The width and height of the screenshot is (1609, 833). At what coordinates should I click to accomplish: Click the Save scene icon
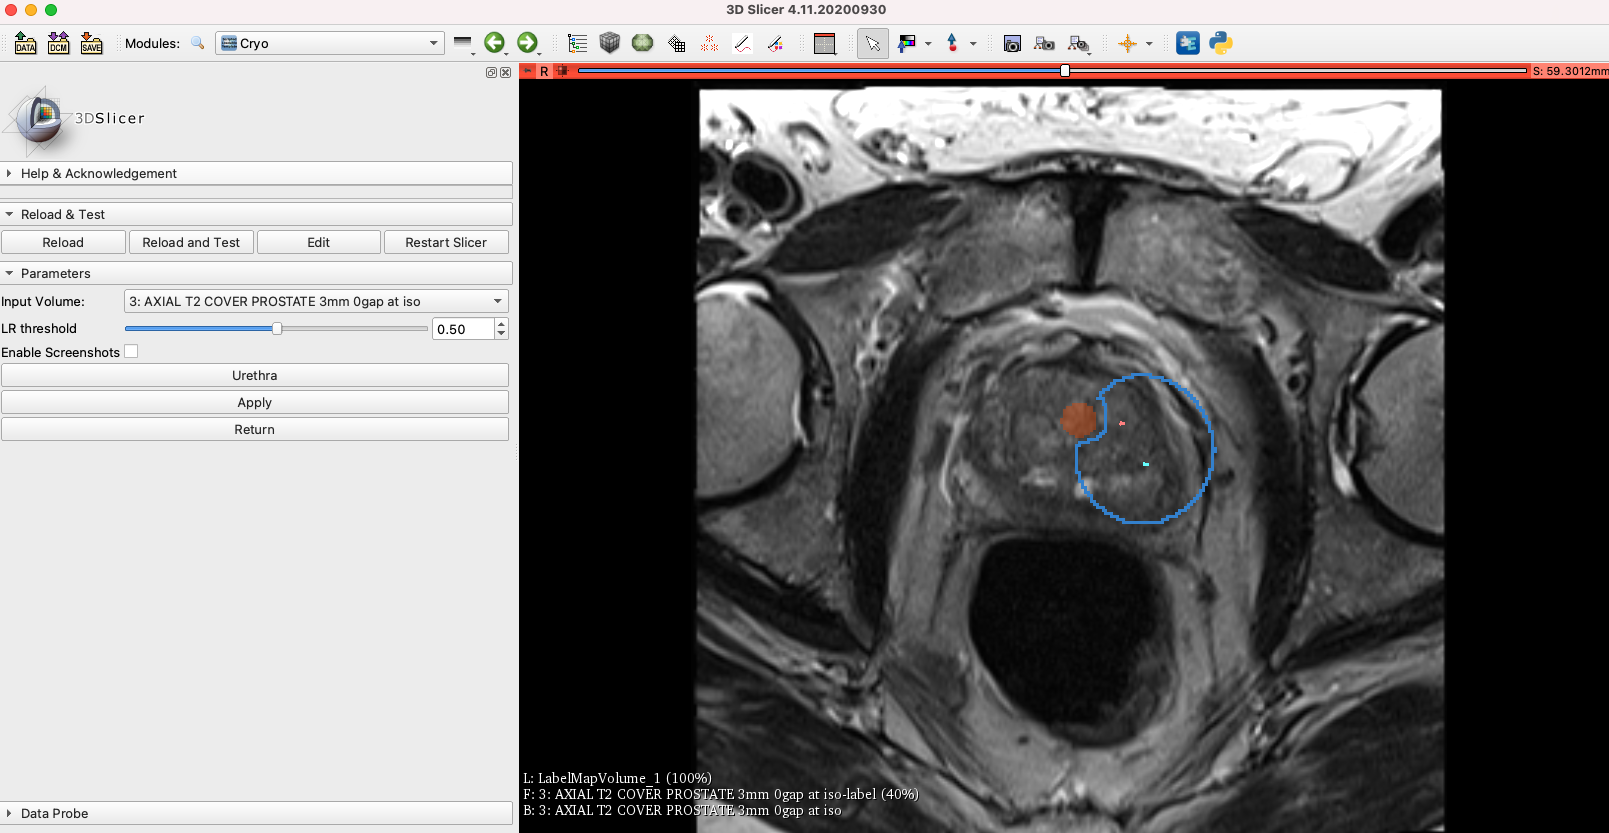click(x=92, y=43)
